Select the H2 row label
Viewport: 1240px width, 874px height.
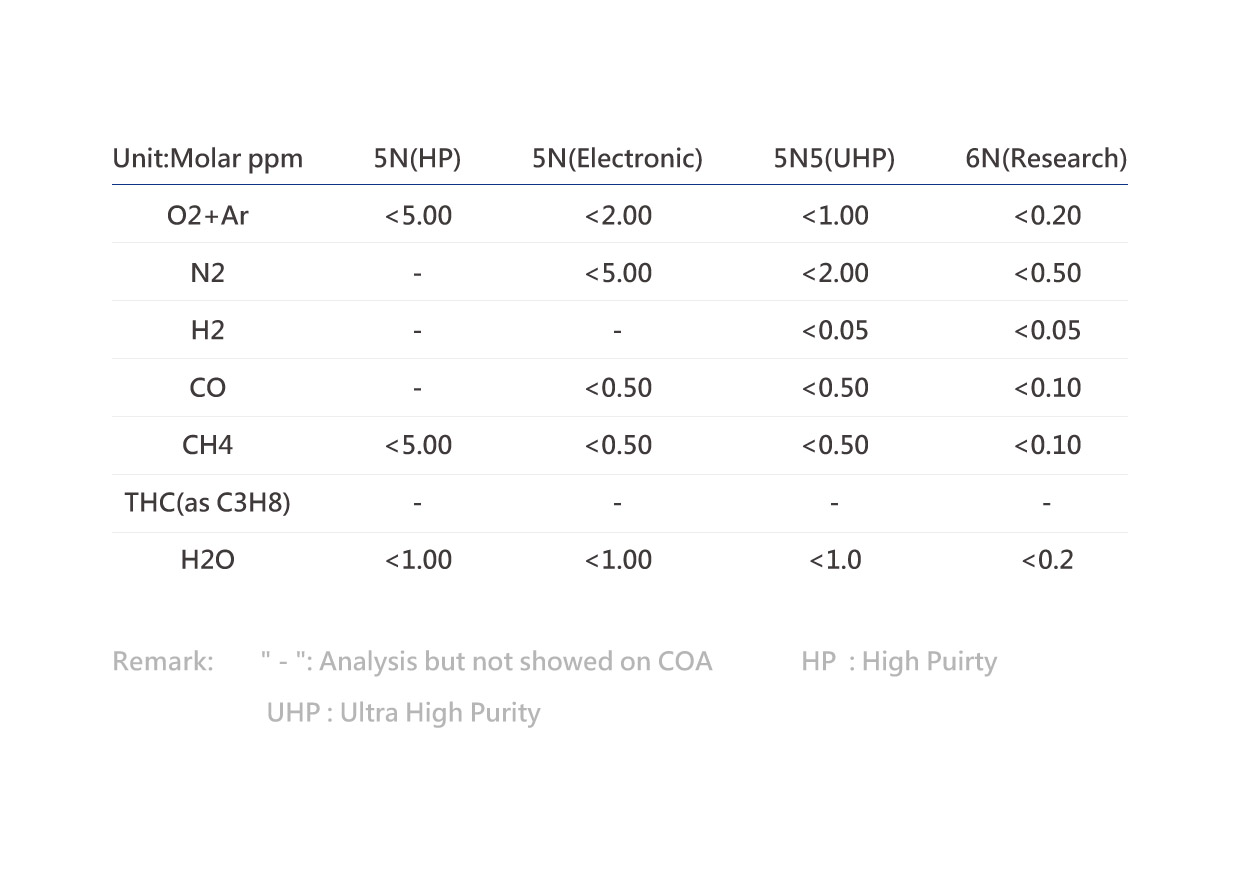pos(207,331)
